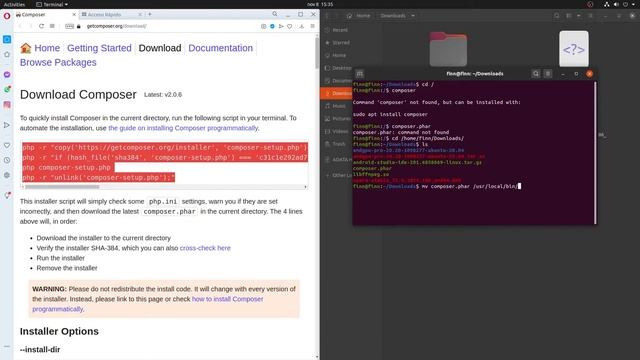The image size is (640, 360).
Task: Open the Documentation page link
Action: point(220,48)
